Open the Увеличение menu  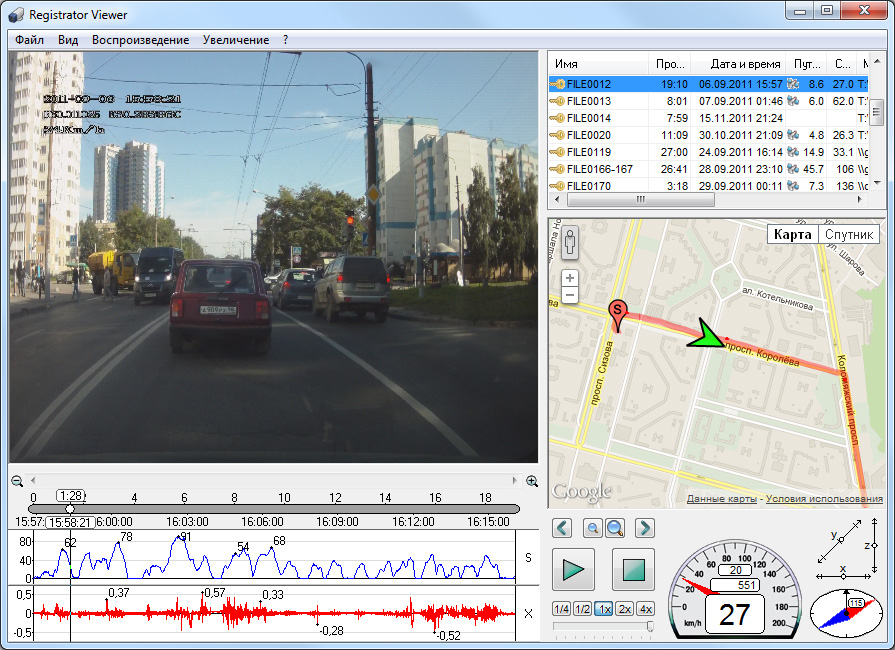click(x=235, y=40)
